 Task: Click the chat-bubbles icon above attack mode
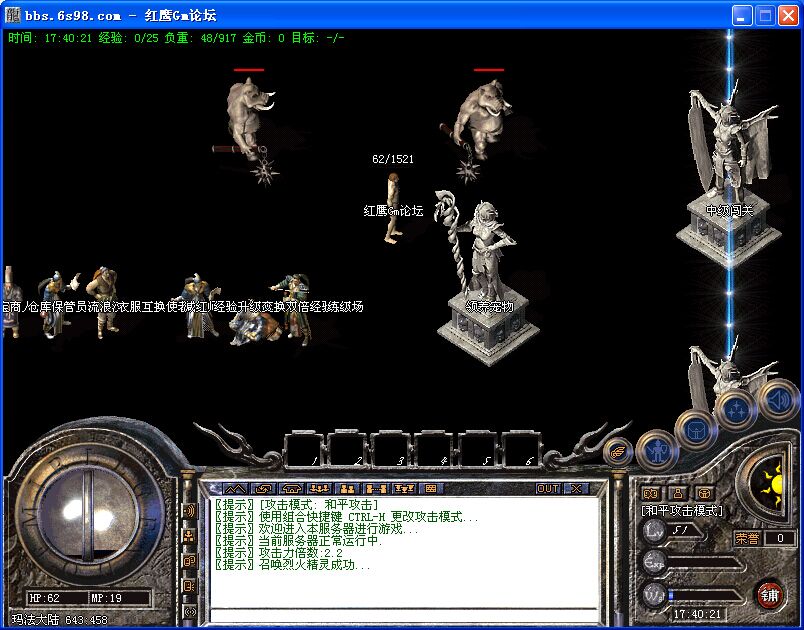pos(651,493)
